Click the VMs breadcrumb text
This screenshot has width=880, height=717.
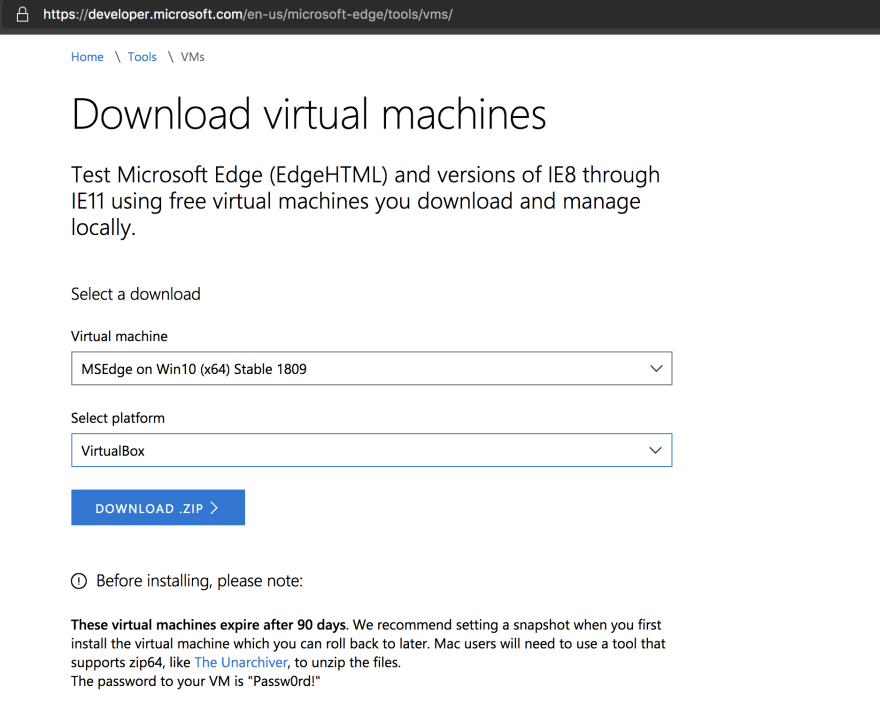click(192, 57)
